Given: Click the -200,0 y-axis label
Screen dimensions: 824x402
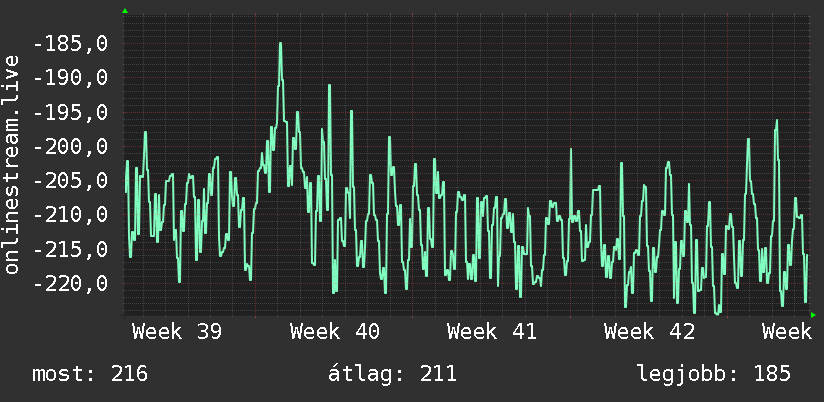Looking at the screenshot, I should point(70,147).
